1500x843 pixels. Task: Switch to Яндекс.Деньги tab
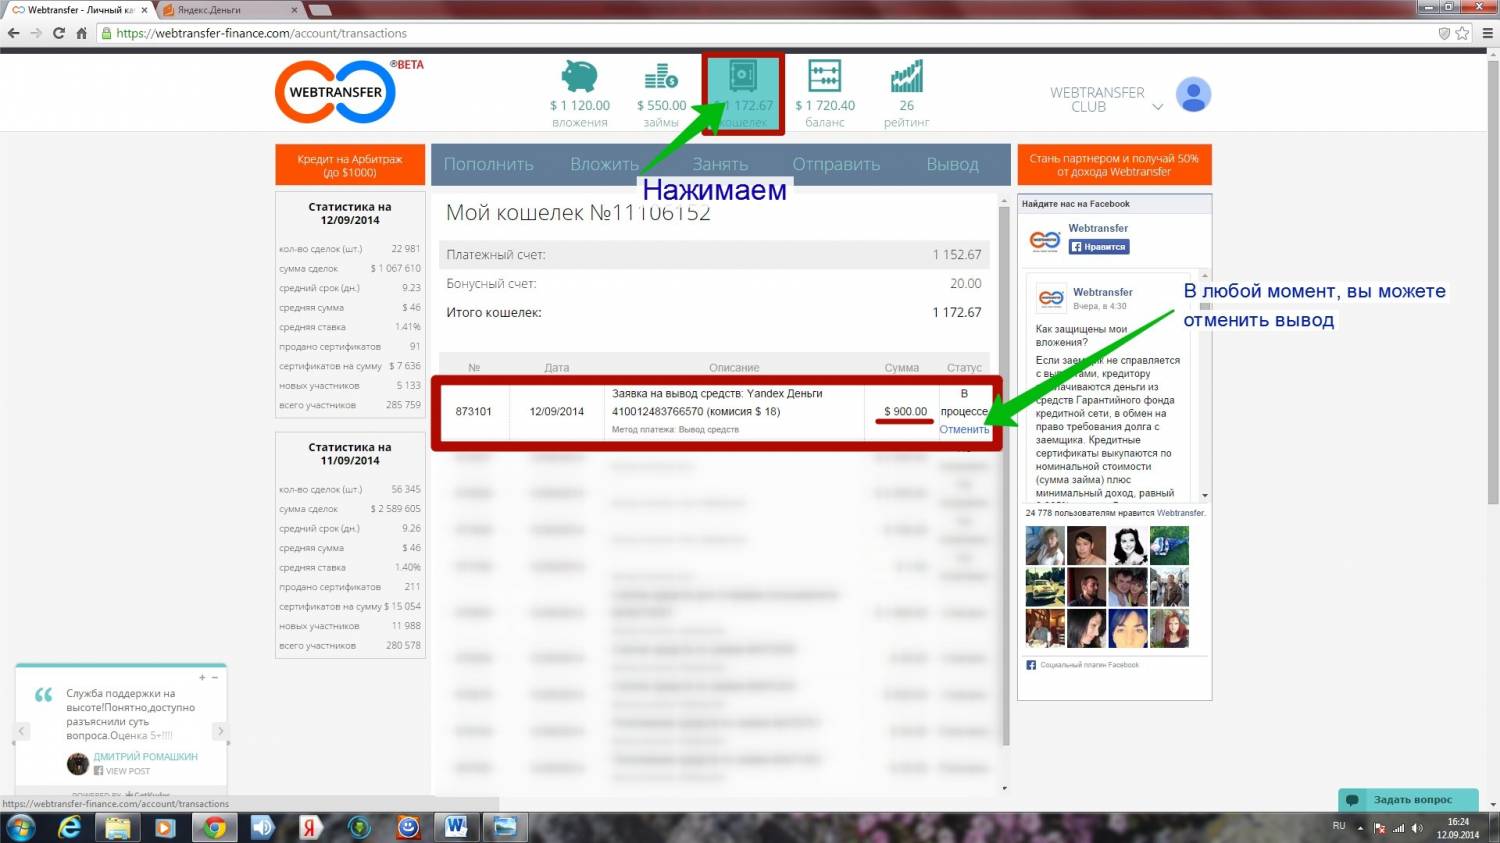[230, 10]
